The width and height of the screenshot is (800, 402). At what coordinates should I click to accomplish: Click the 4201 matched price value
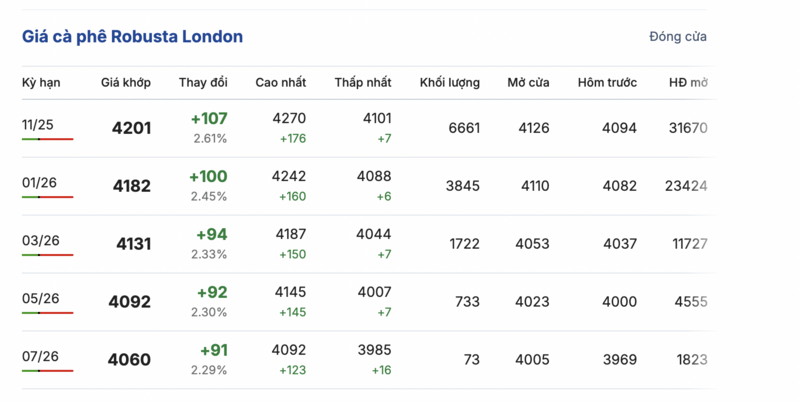click(x=131, y=128)
